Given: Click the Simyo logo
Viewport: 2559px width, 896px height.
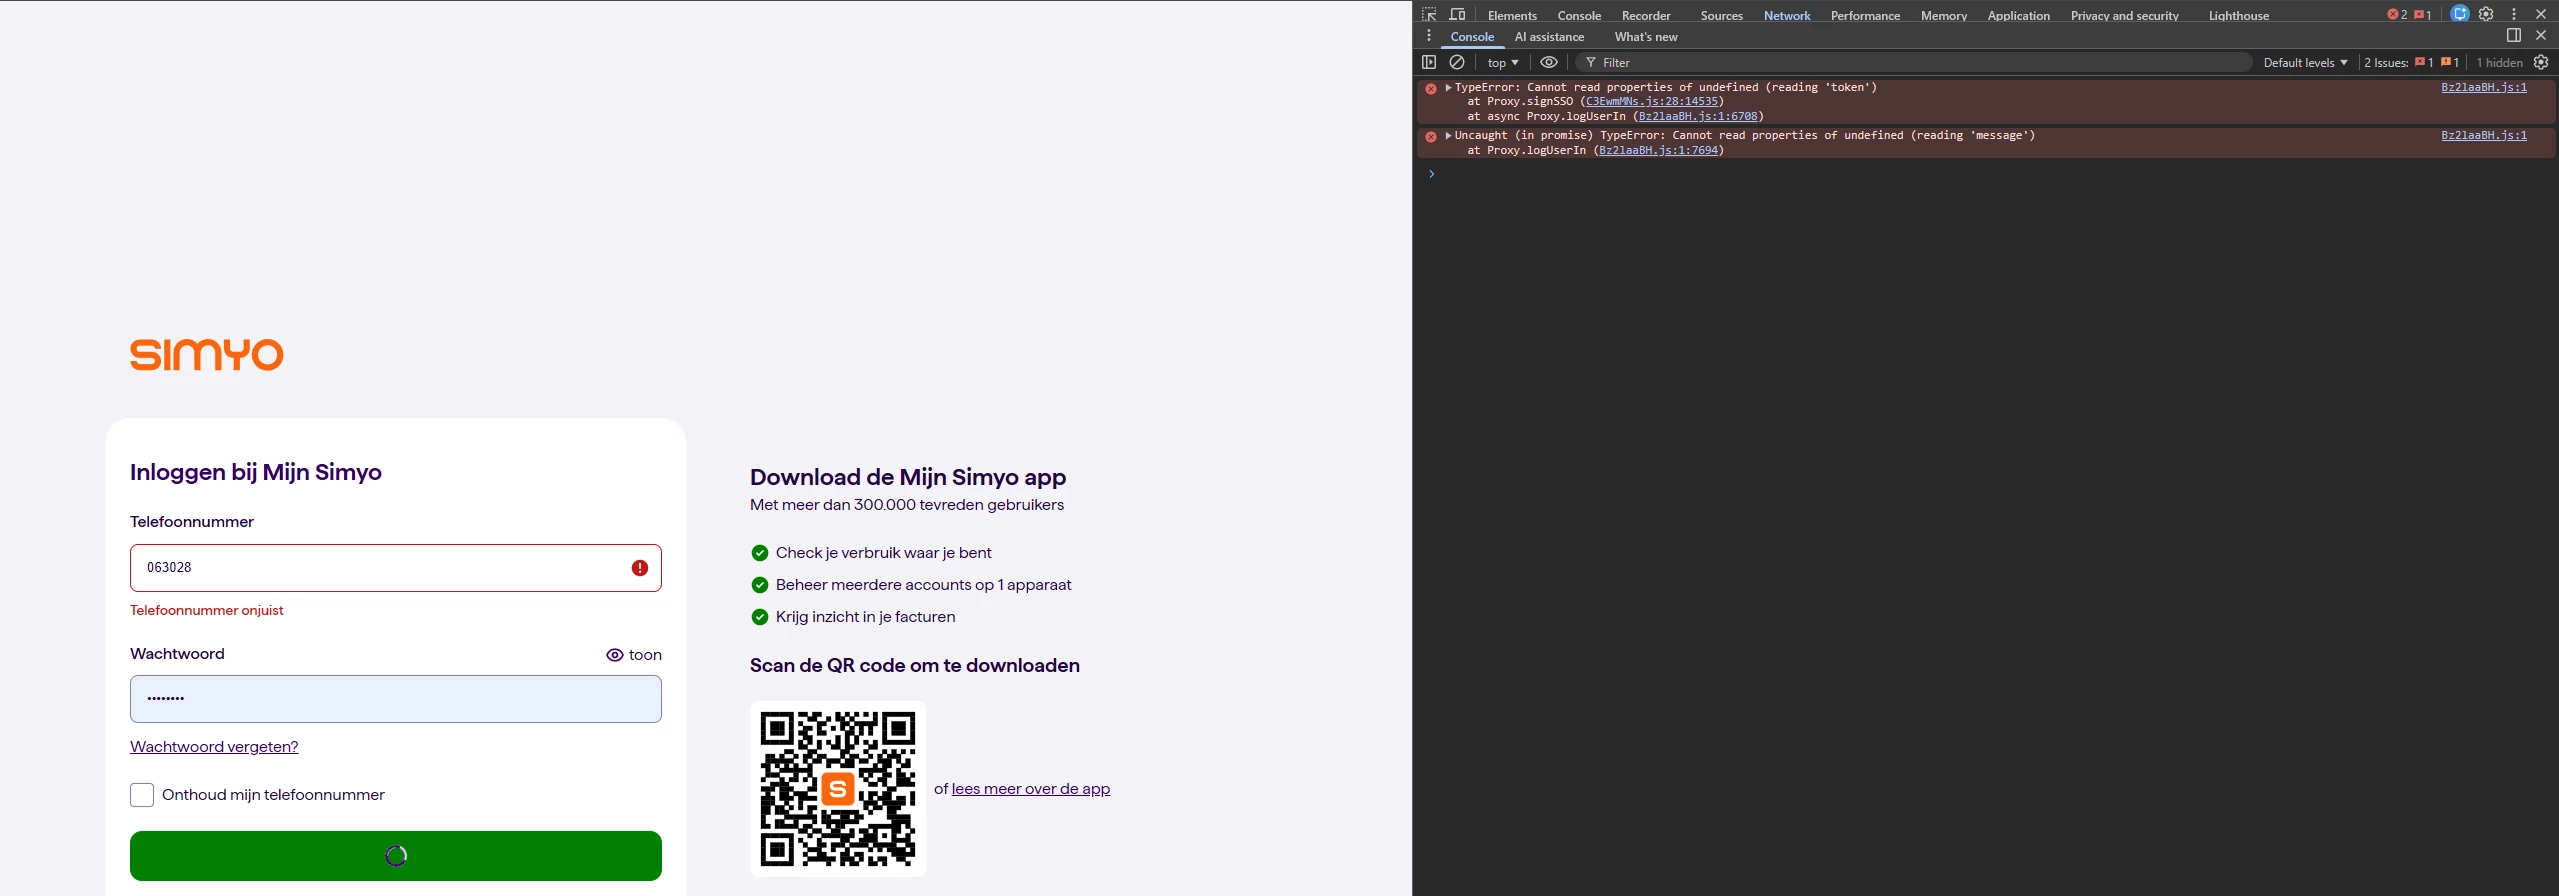Looking at the screenshot, I should tap(207, 355).
